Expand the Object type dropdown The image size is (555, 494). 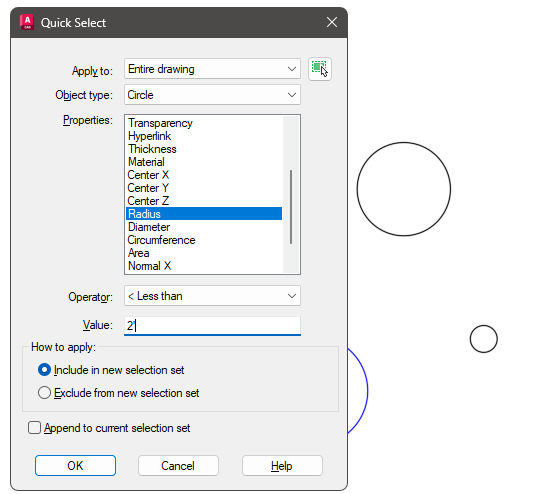212,94
